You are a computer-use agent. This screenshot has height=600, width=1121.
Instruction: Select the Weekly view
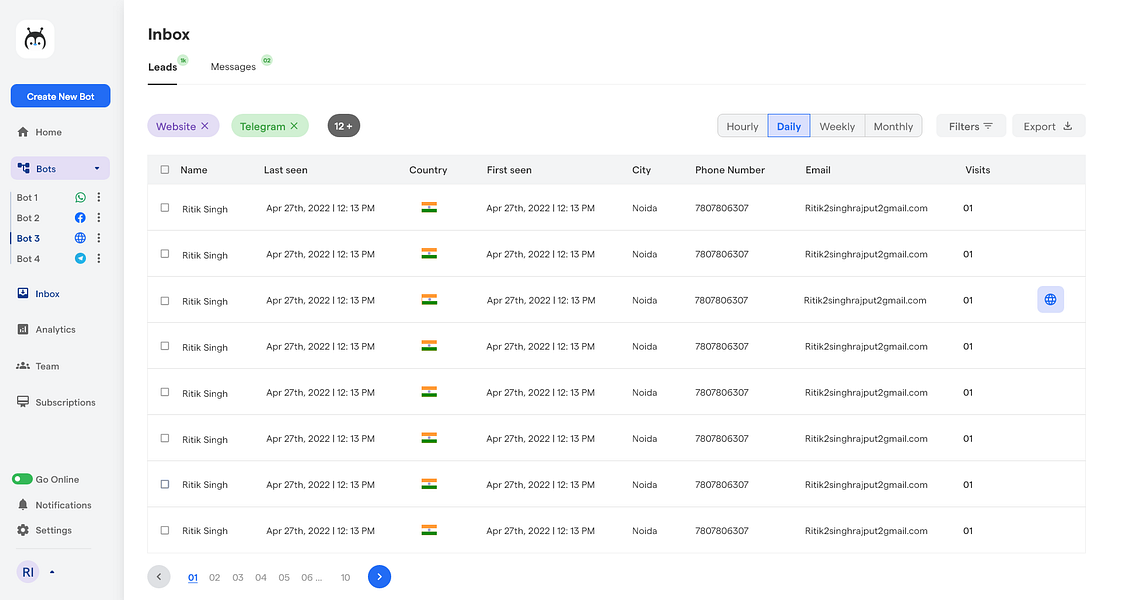point(837,126)
